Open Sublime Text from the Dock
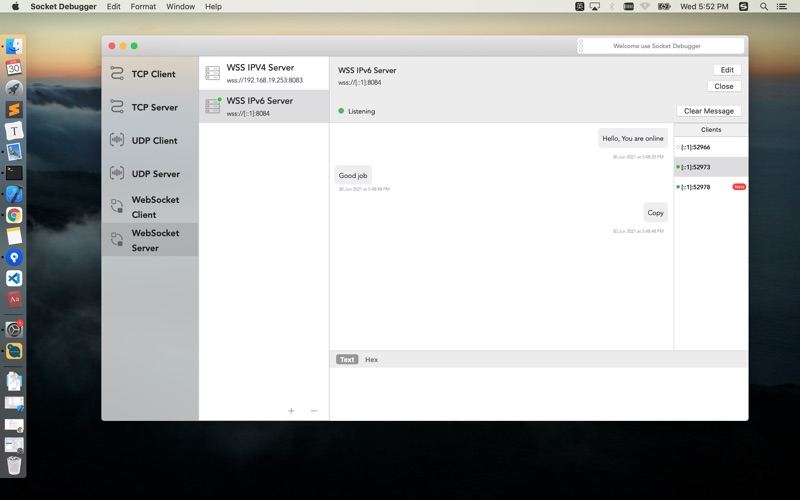Image resolution: width=800 pixels, height=500 pixels. (14, 109)
